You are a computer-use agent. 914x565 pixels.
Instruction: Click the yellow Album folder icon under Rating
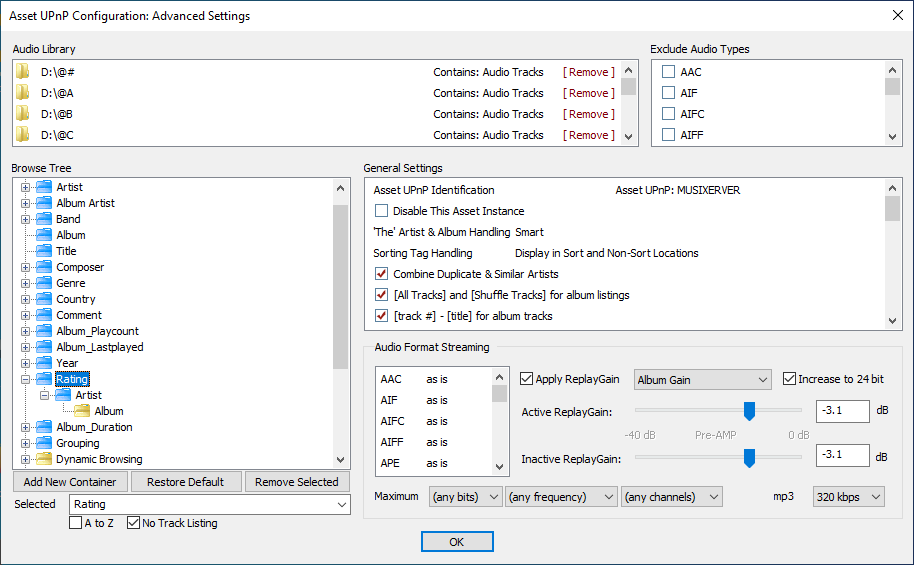82,411
